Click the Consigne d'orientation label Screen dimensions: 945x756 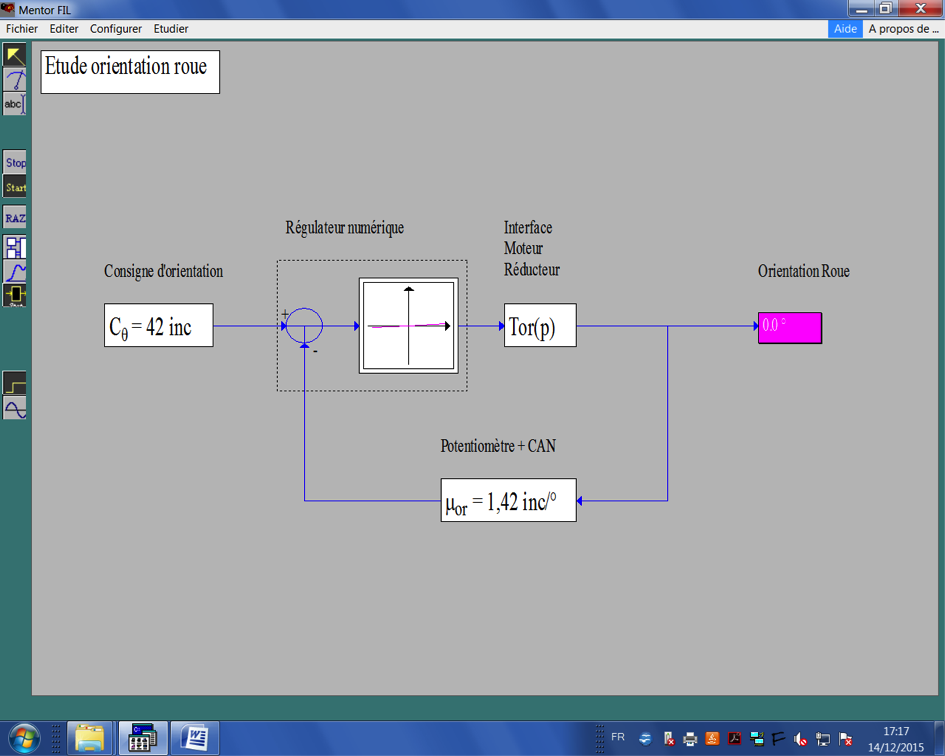(x=163, y=271)
